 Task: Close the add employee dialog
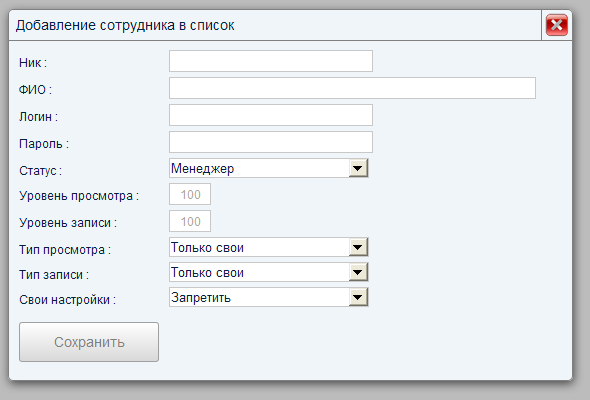(x=557, y=25)
